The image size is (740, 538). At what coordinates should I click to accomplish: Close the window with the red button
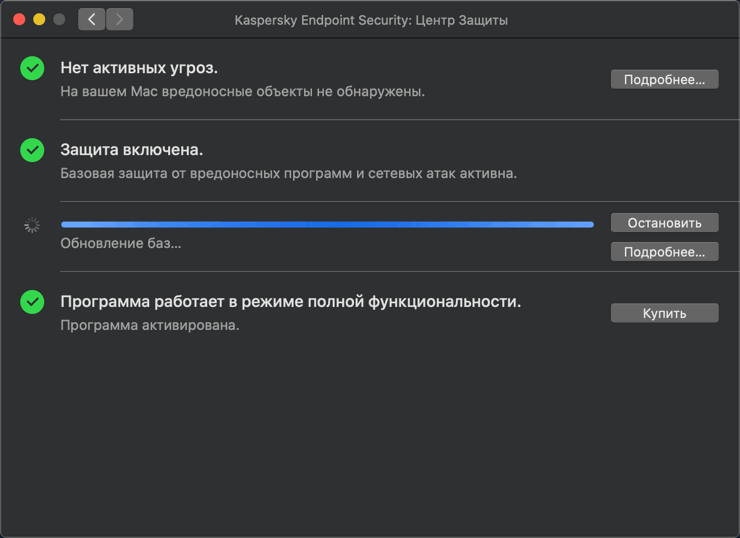[x=19, y=19]
